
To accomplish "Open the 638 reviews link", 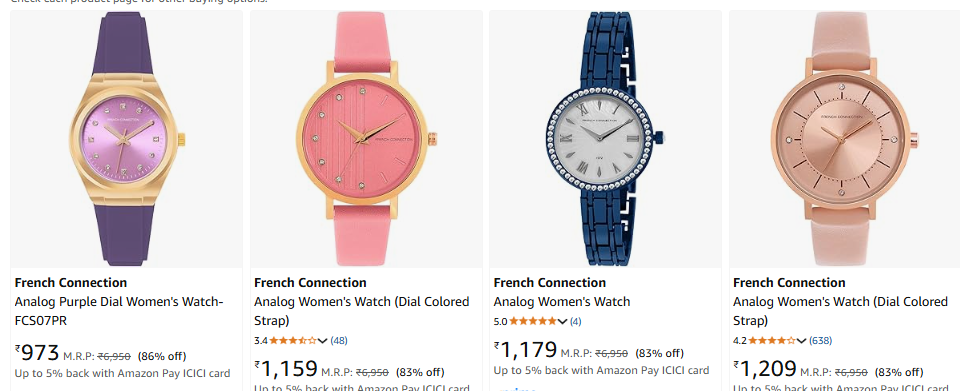I will 820,341.
